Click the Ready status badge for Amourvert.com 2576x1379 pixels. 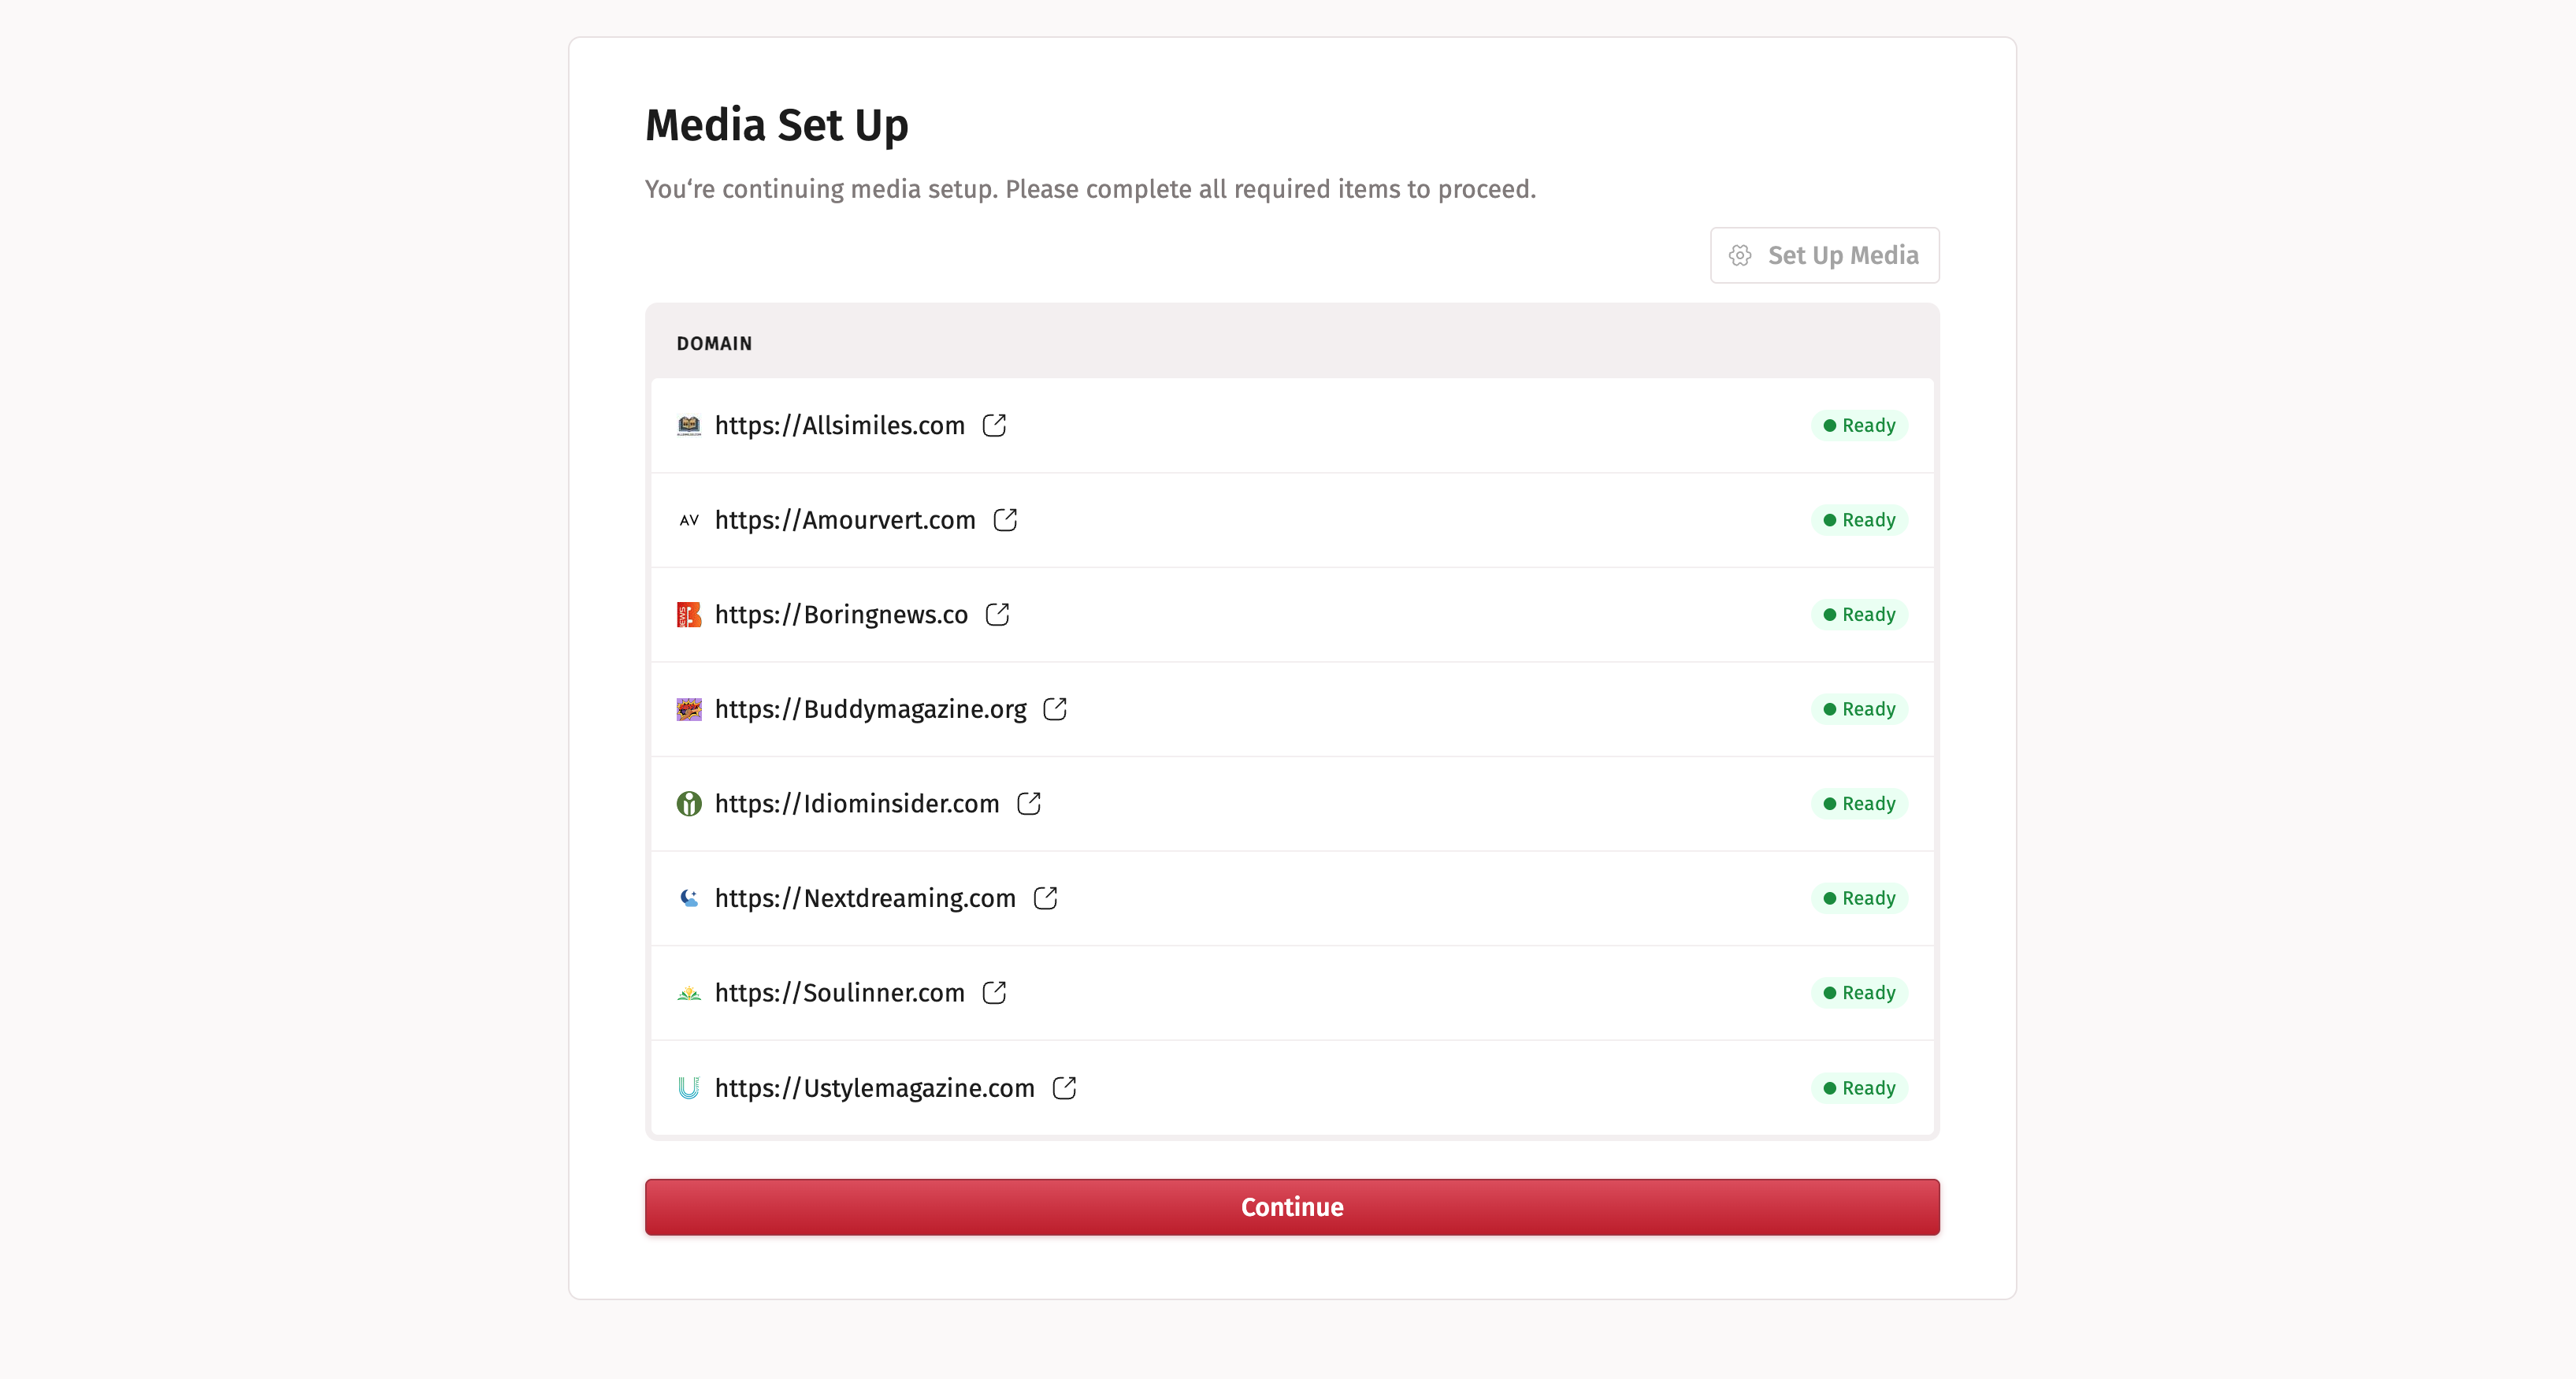click(1859, 520)
